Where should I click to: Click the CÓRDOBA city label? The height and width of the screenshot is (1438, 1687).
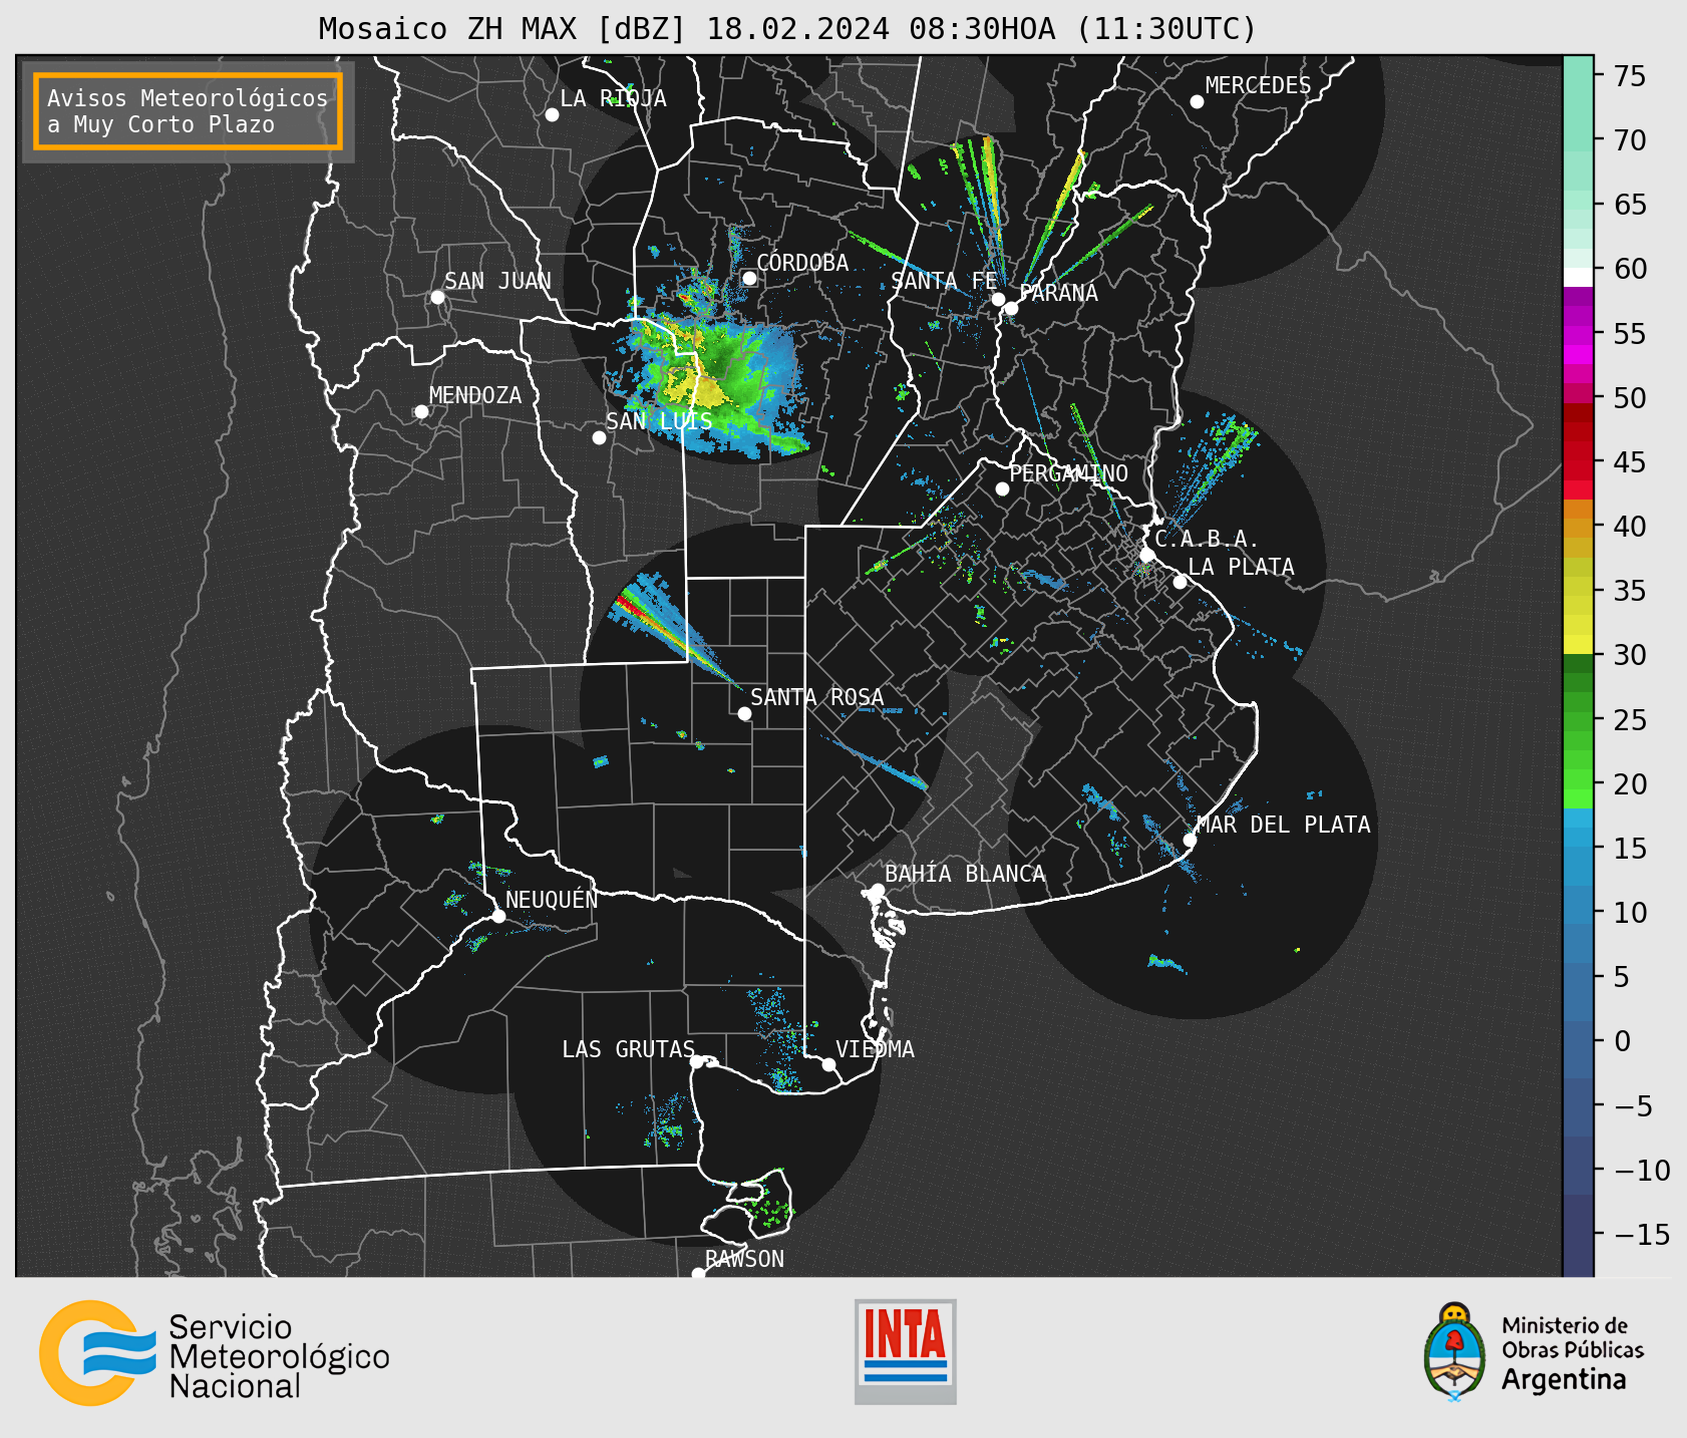pyautogui.click(x=802, y=263)
